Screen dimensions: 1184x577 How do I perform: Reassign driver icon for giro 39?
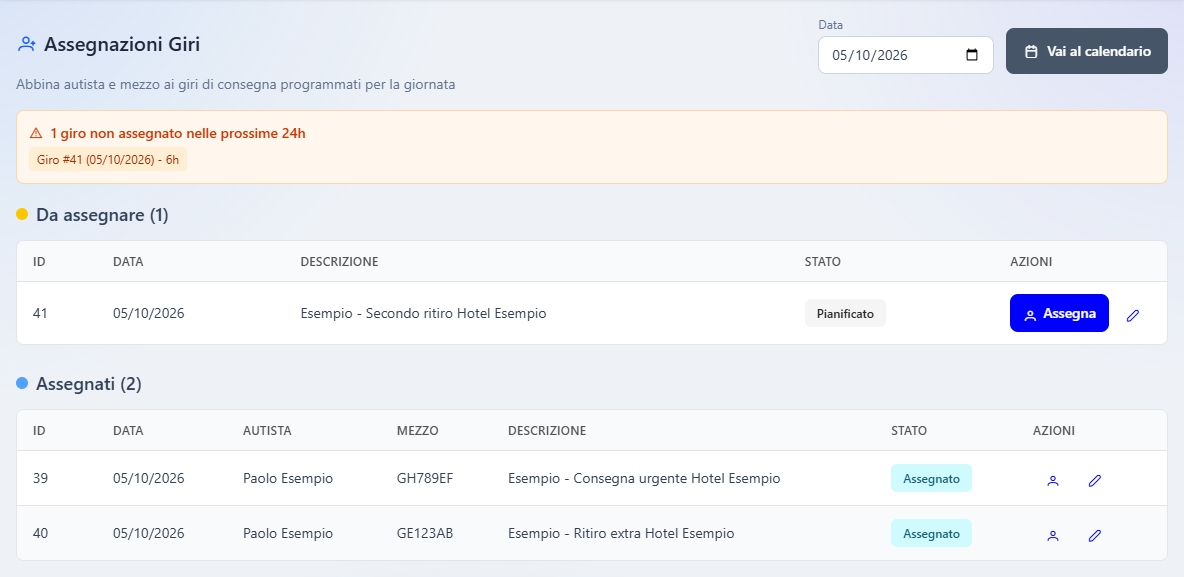click(x=1053, y=480)
